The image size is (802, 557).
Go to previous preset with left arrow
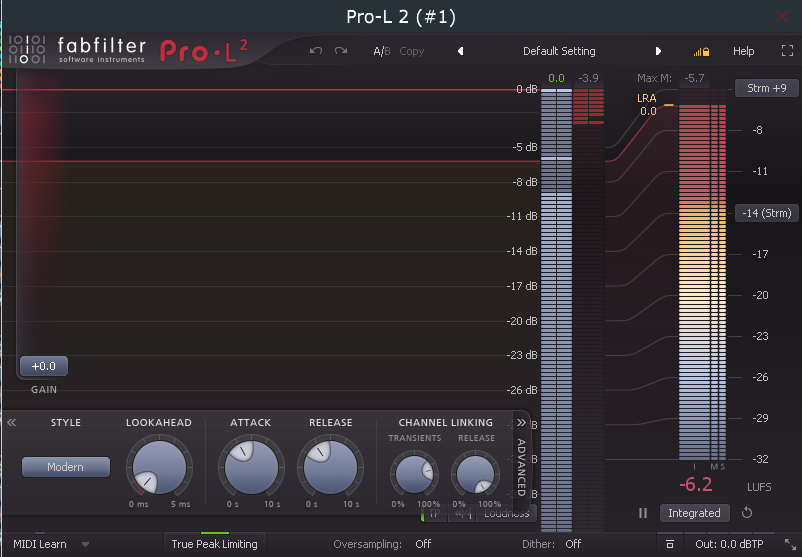460,51
